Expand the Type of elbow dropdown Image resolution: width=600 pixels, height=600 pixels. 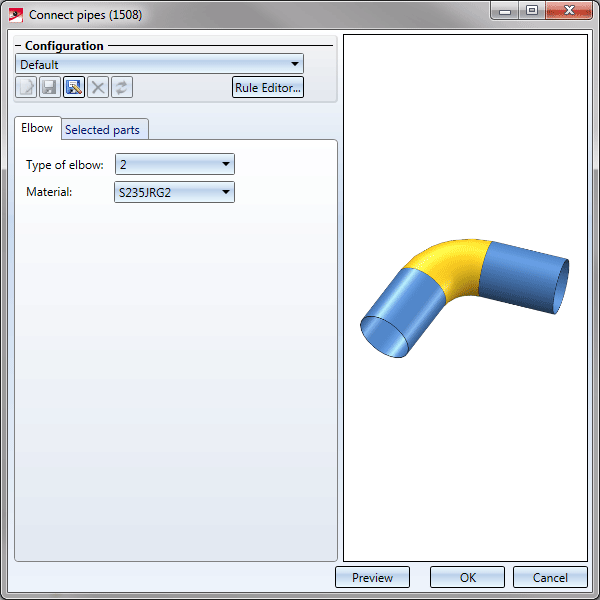point(174,164)
